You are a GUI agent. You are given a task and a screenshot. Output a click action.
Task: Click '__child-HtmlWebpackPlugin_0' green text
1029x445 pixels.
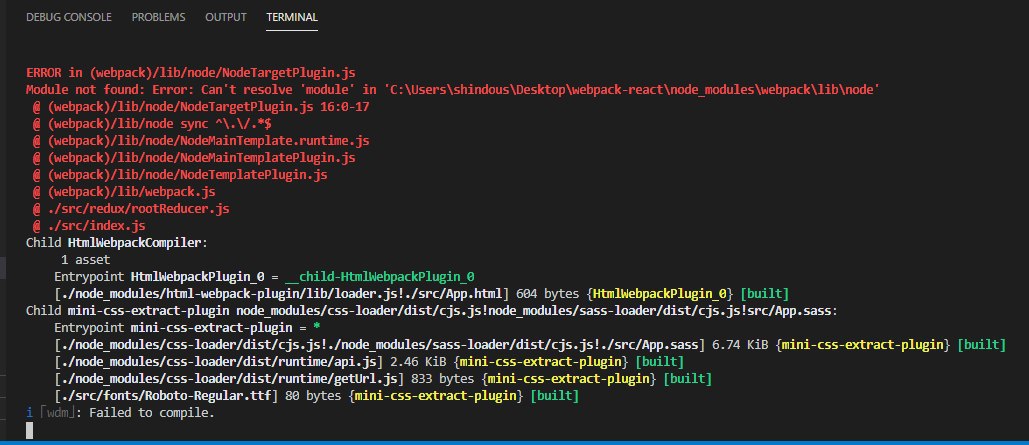(380, 277)
